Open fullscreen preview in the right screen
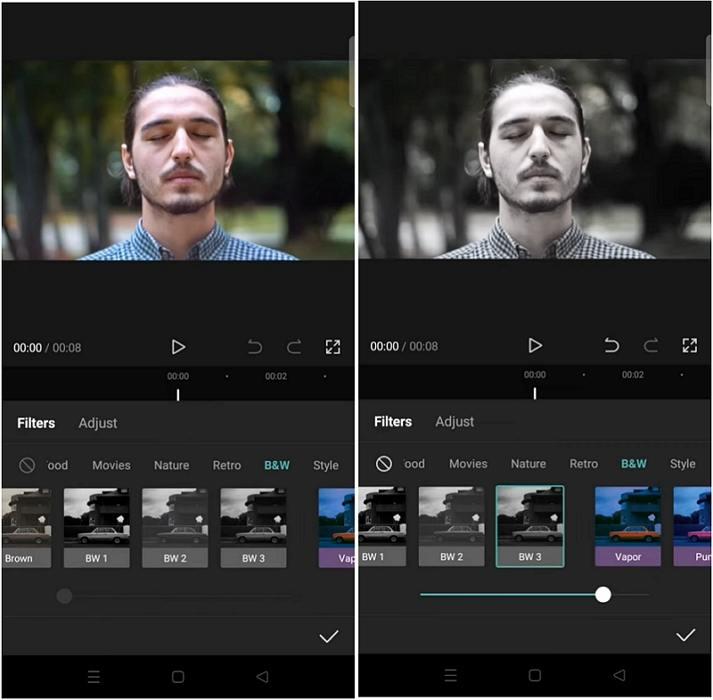Viewport: 713px width, 700px height. pyautogui.click(x=690, y=346)
